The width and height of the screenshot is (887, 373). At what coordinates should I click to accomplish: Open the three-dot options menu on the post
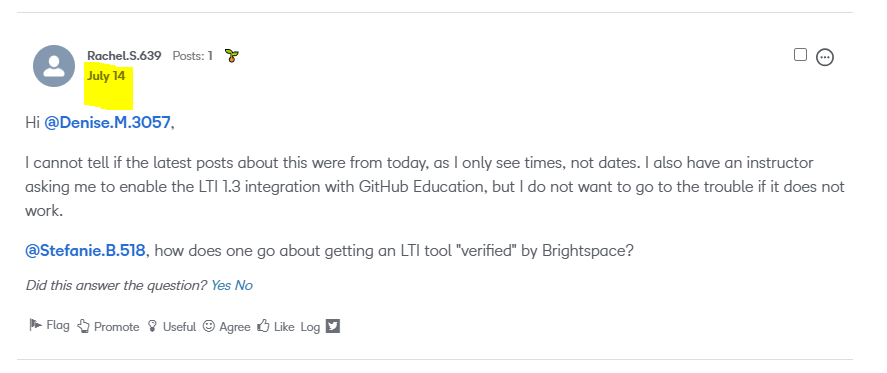(825, 57)
